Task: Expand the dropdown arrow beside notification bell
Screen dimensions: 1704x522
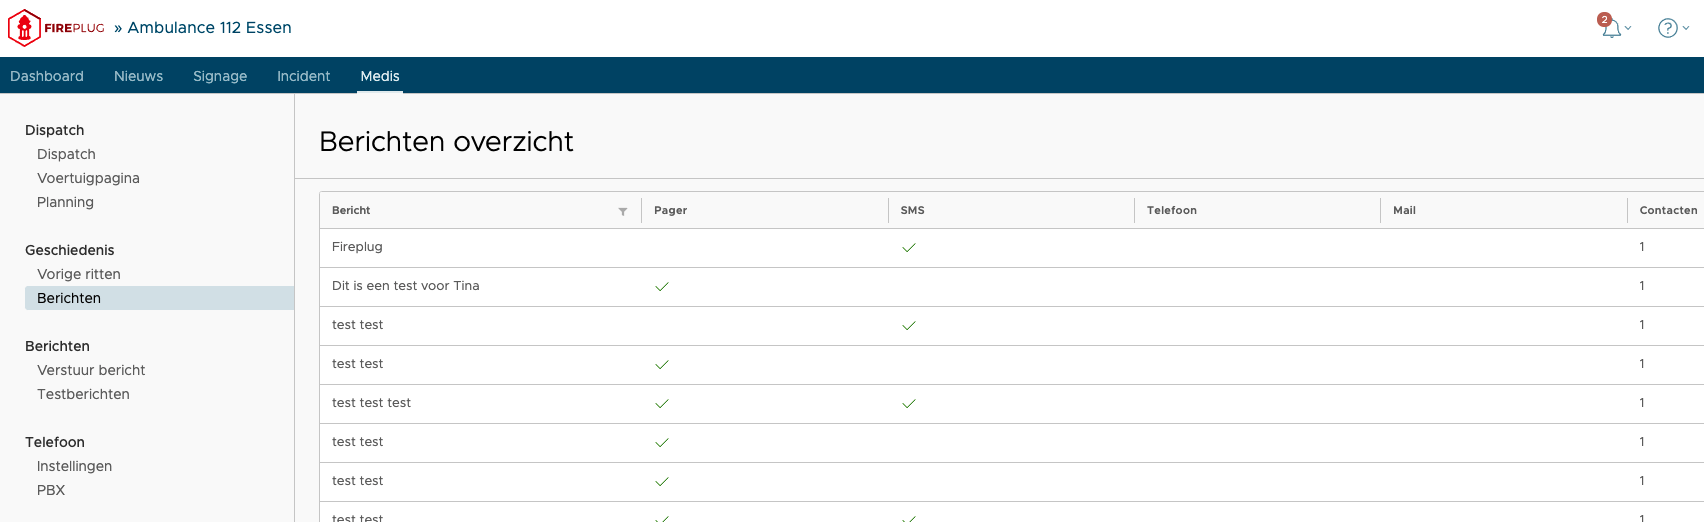Action: pyautogui.click(x=1628, y=28)
